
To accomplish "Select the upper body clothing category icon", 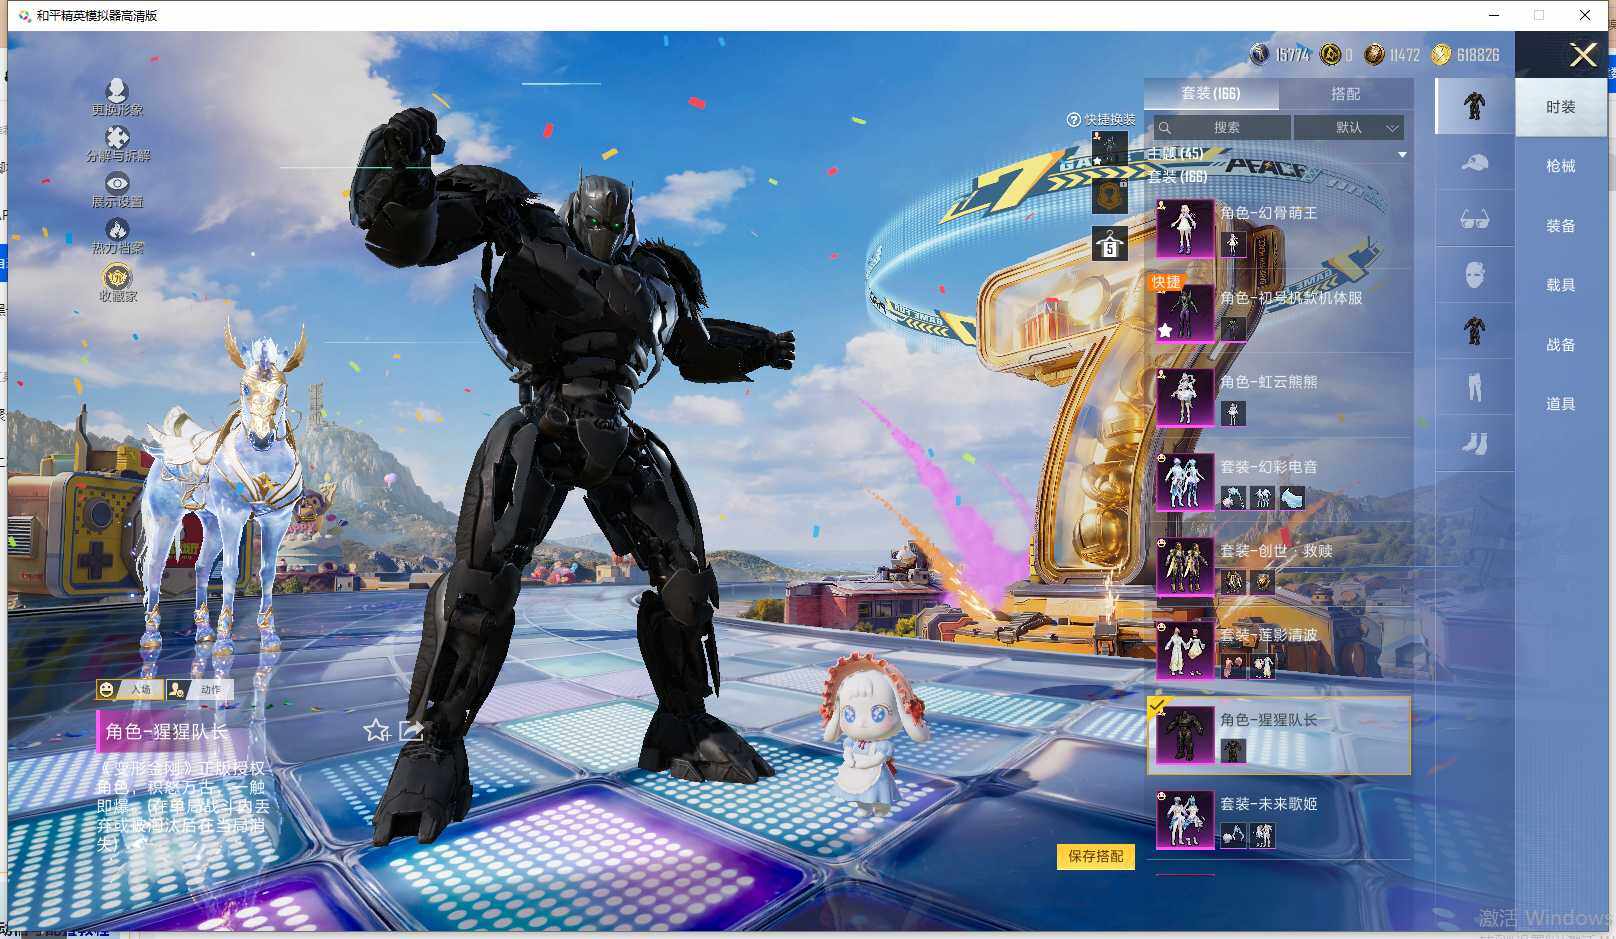I will (x=1474, y=330).
